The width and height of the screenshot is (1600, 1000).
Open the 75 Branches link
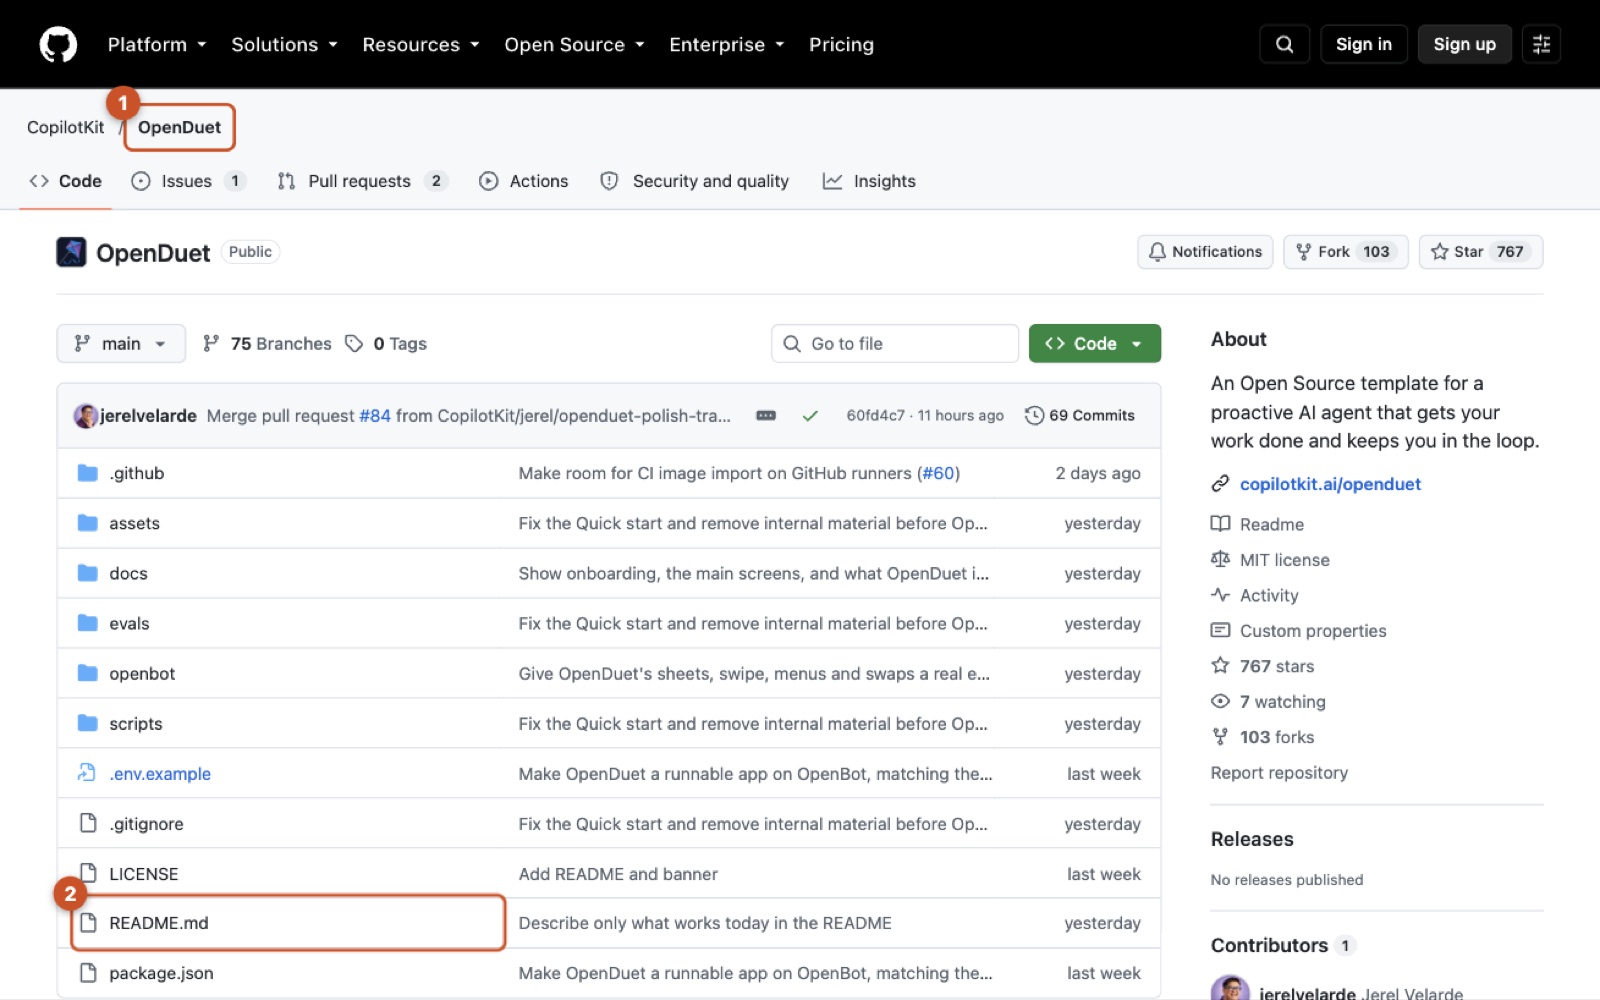267,343
